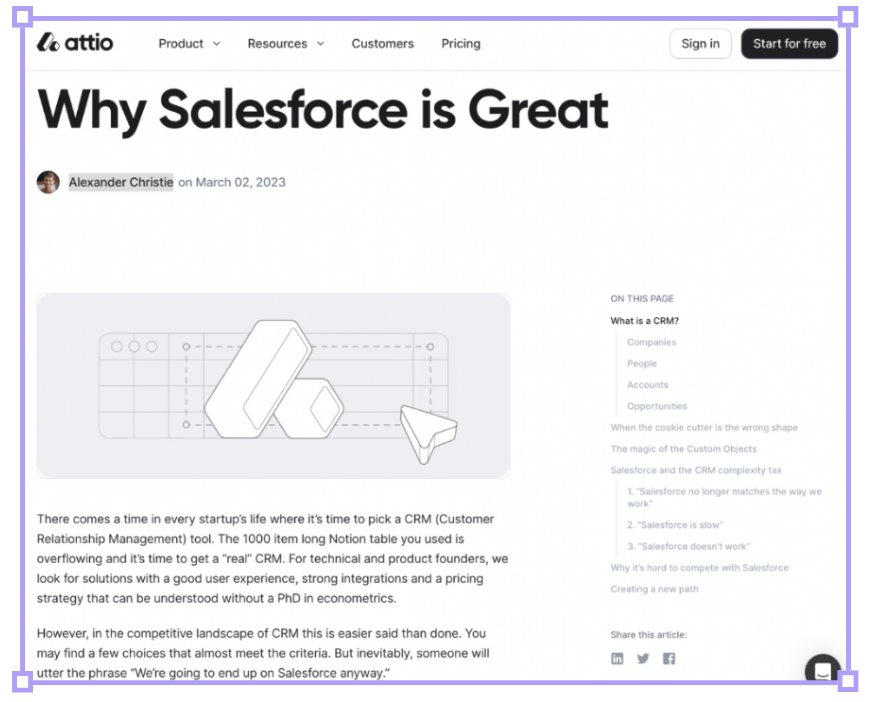Jump to hard to compete with Salesforce
This screenshot has height=702, width=875.
tap(699, 568)
